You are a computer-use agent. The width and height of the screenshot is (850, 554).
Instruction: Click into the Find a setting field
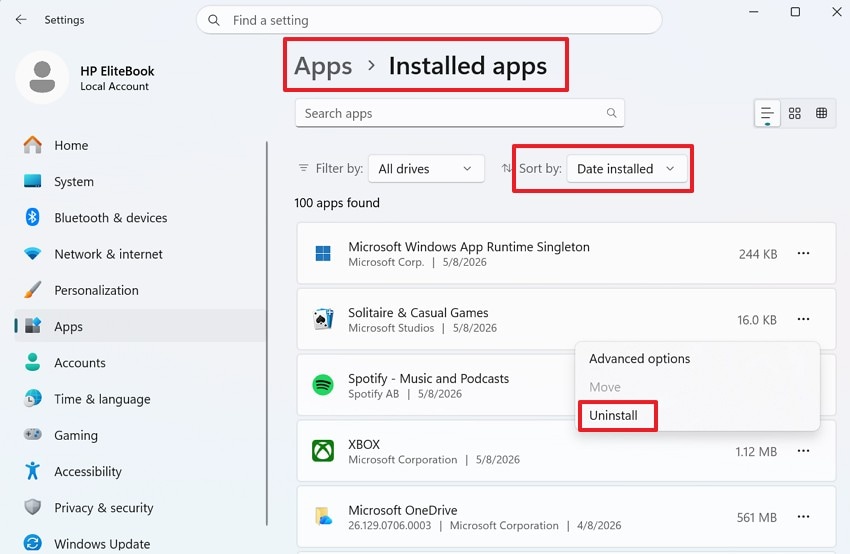[x=429, y=20]
